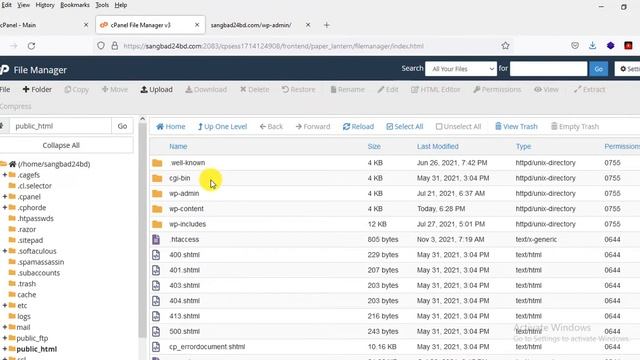Open the browser History menu
This screenshot has width=640, height=360.
pos(45,5)
